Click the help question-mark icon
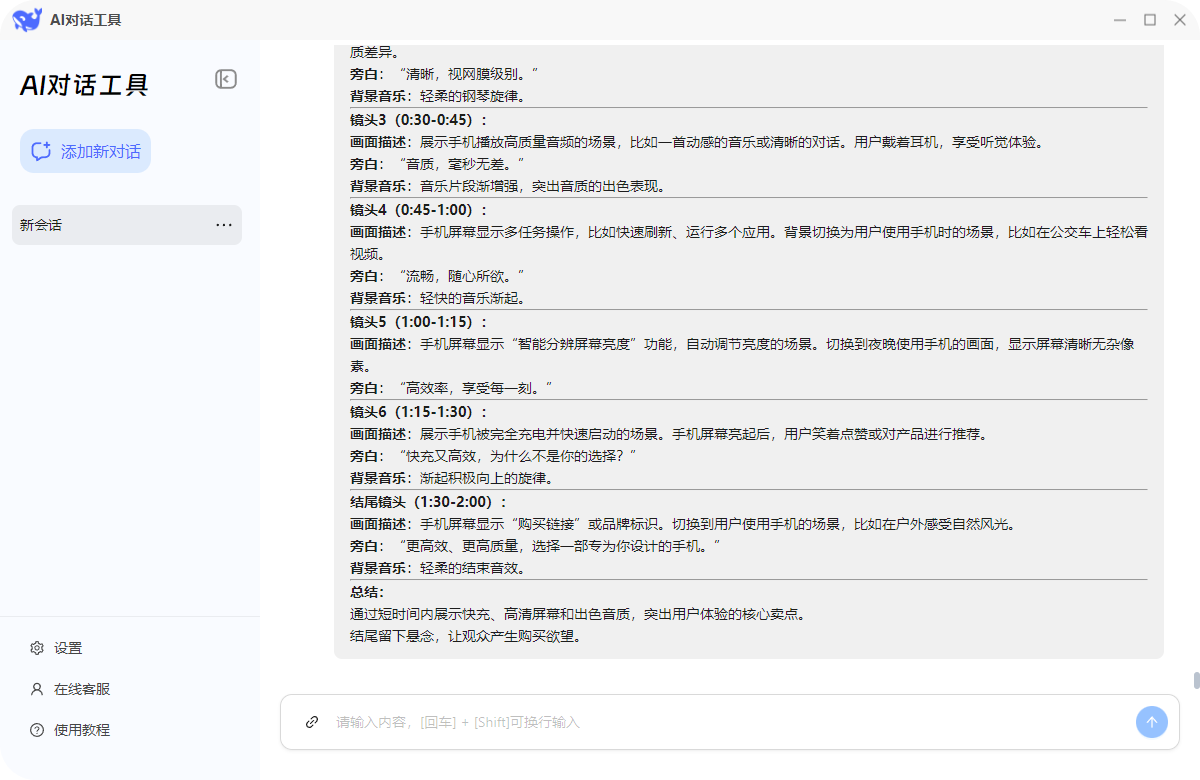 click(x=37, y=730)
